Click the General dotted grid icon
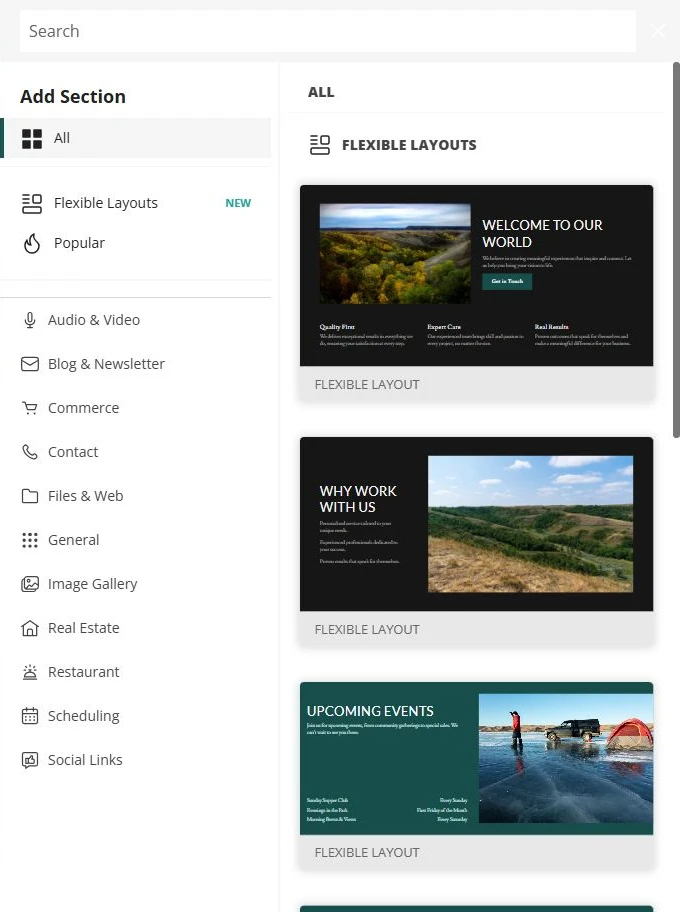This screenshot has width=680, height=912. point(30,540)
